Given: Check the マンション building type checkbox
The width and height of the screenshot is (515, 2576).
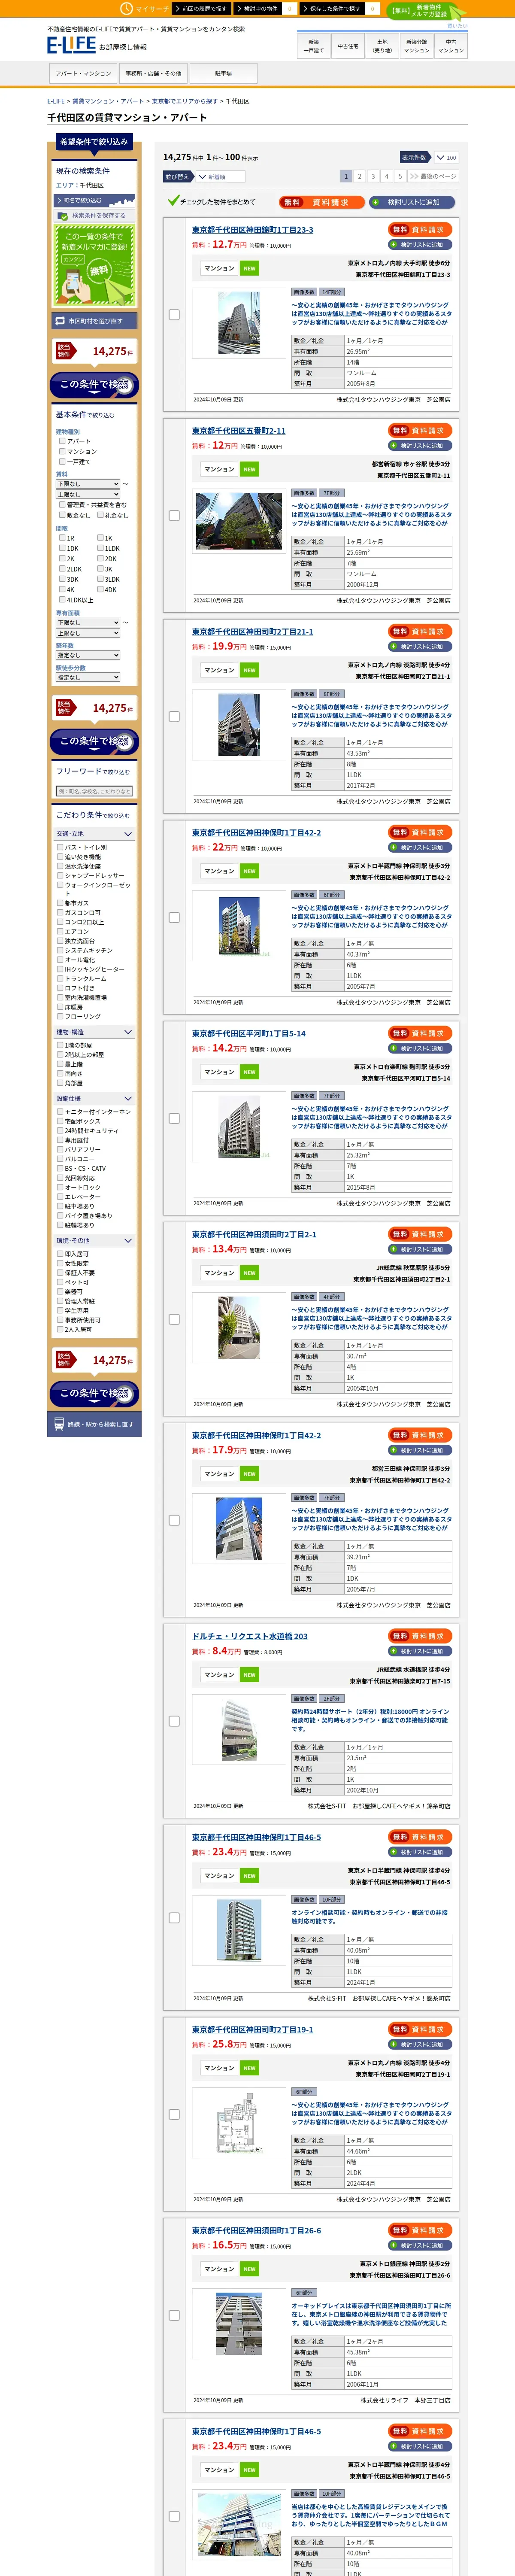Looking at the screenshot, I should pos(62,451).
